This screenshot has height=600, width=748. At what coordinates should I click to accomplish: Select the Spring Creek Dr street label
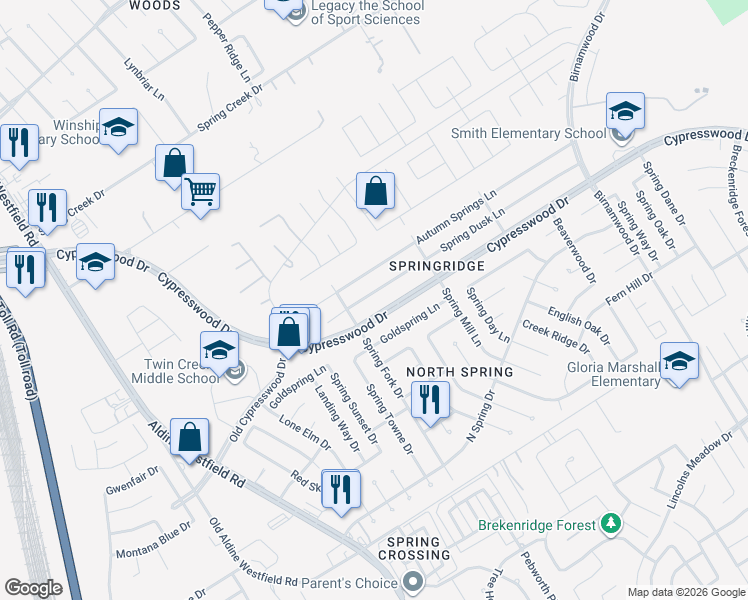tap(230, 108)
